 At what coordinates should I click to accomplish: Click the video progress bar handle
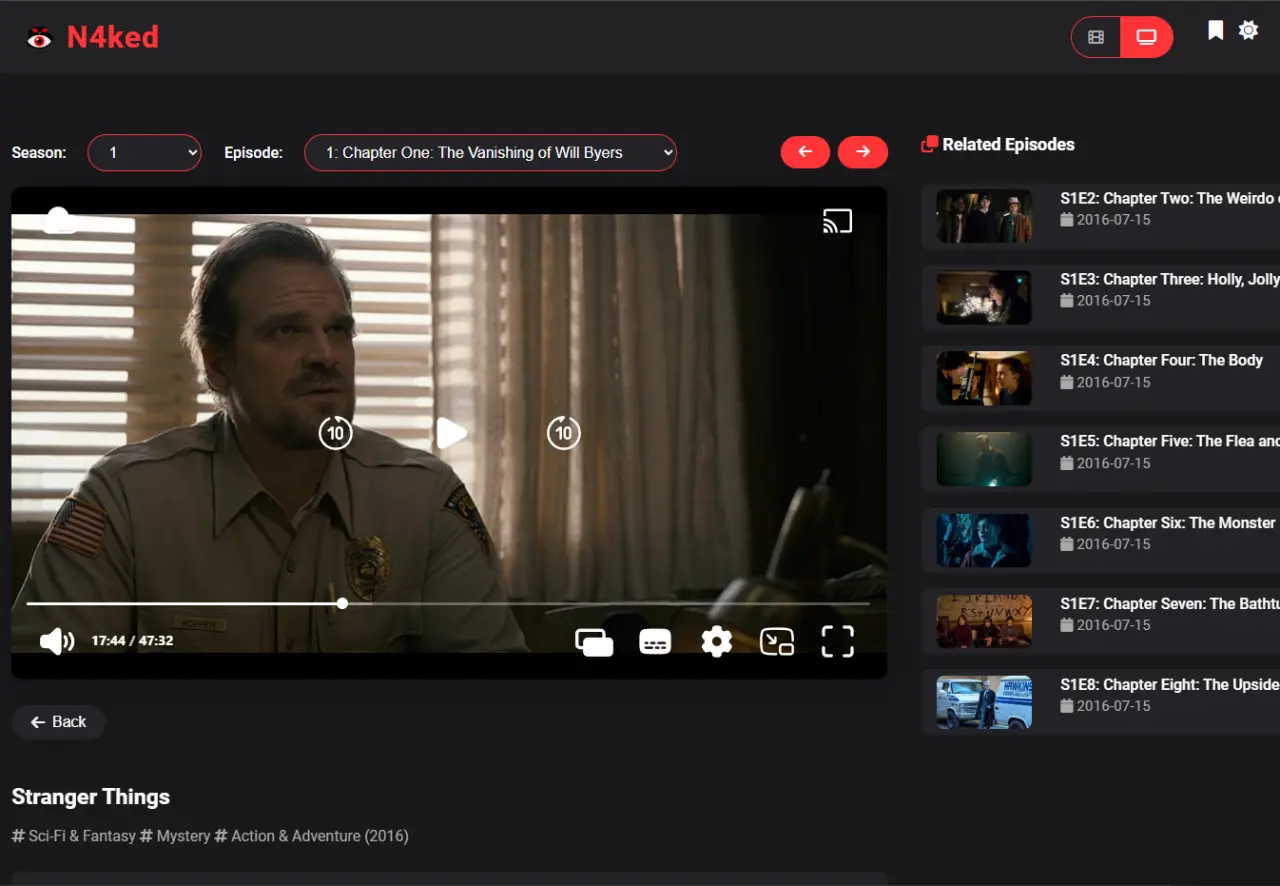pos(343,603)
